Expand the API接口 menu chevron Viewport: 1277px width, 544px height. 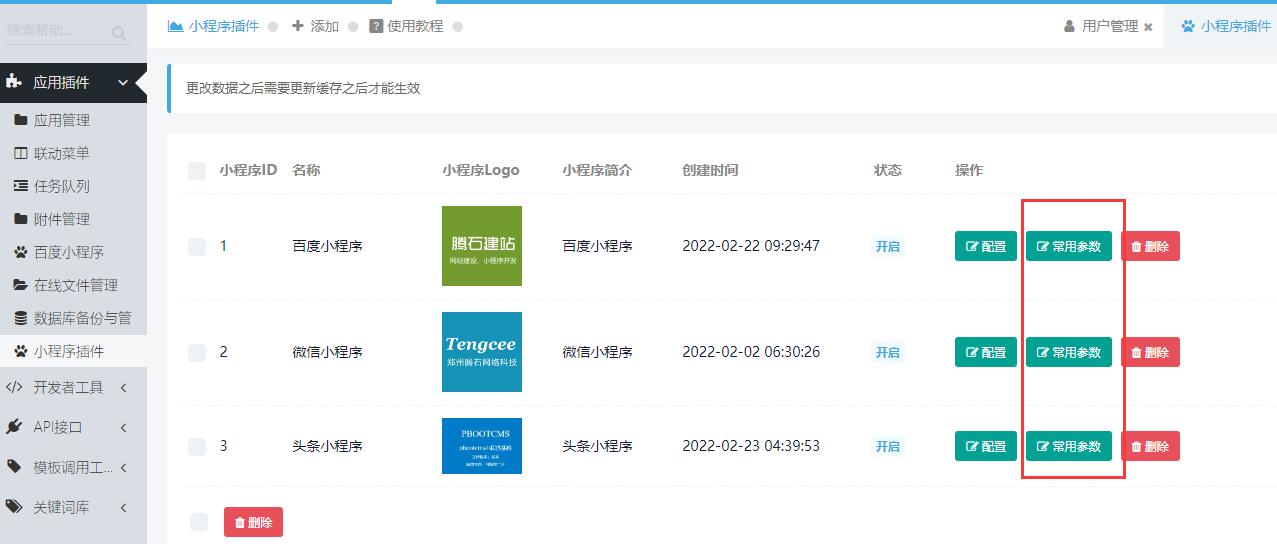pos(123,427)
